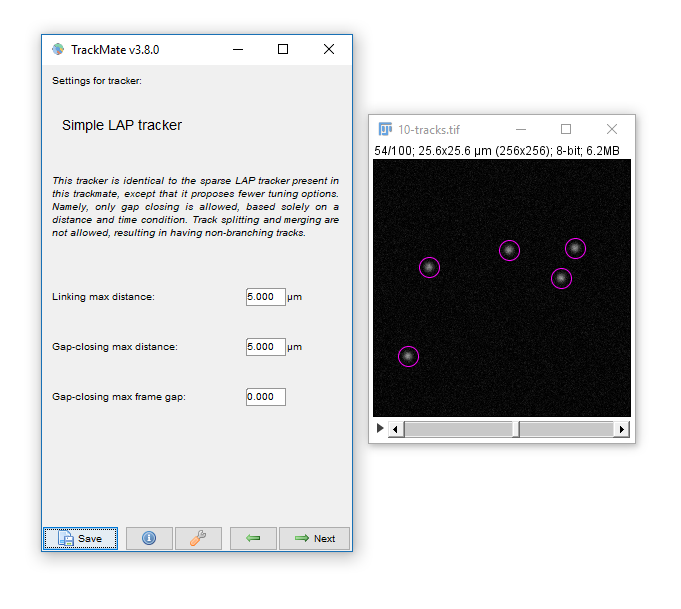This screenshot has width=681, height=609.
Task: Click the TrackMate title bar icon
Action: [x=58, y=49]
